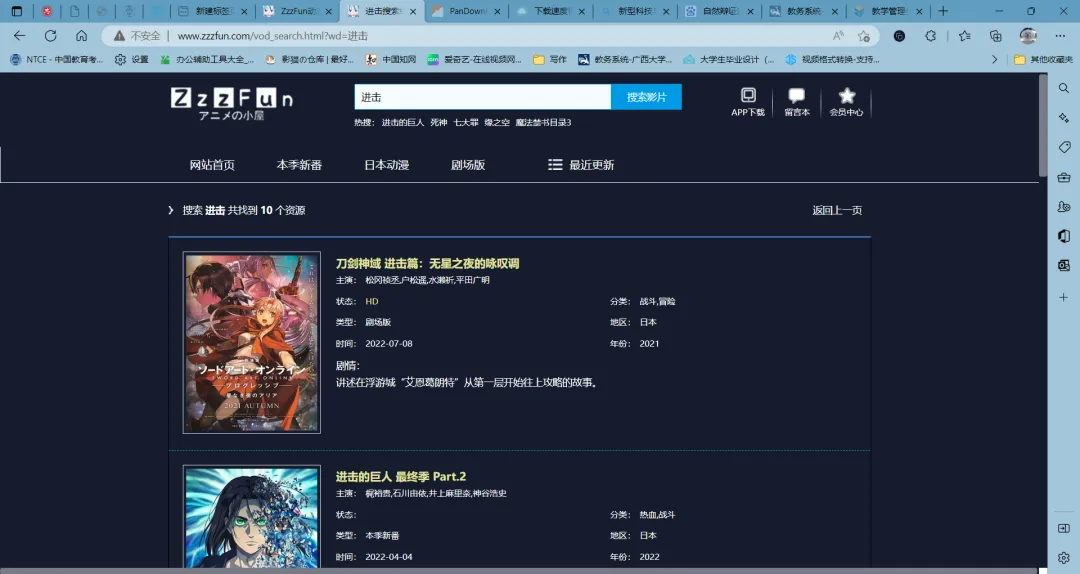Open the 留言本 message board icon
This screenshot has height=574, width=1080.
(797, 102)
